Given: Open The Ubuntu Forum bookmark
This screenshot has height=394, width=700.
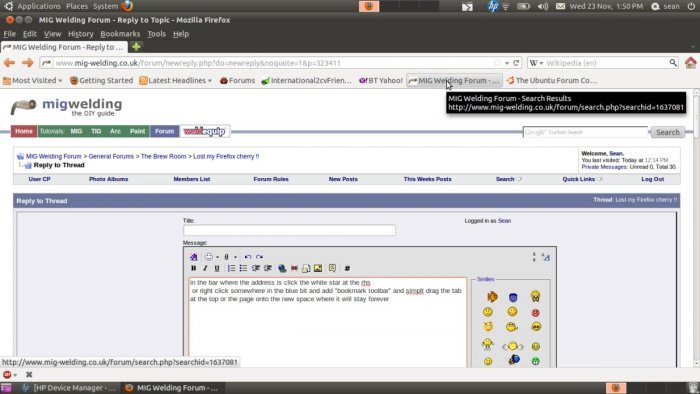Looking at the screenshot, I should click(x=552, y=81).
